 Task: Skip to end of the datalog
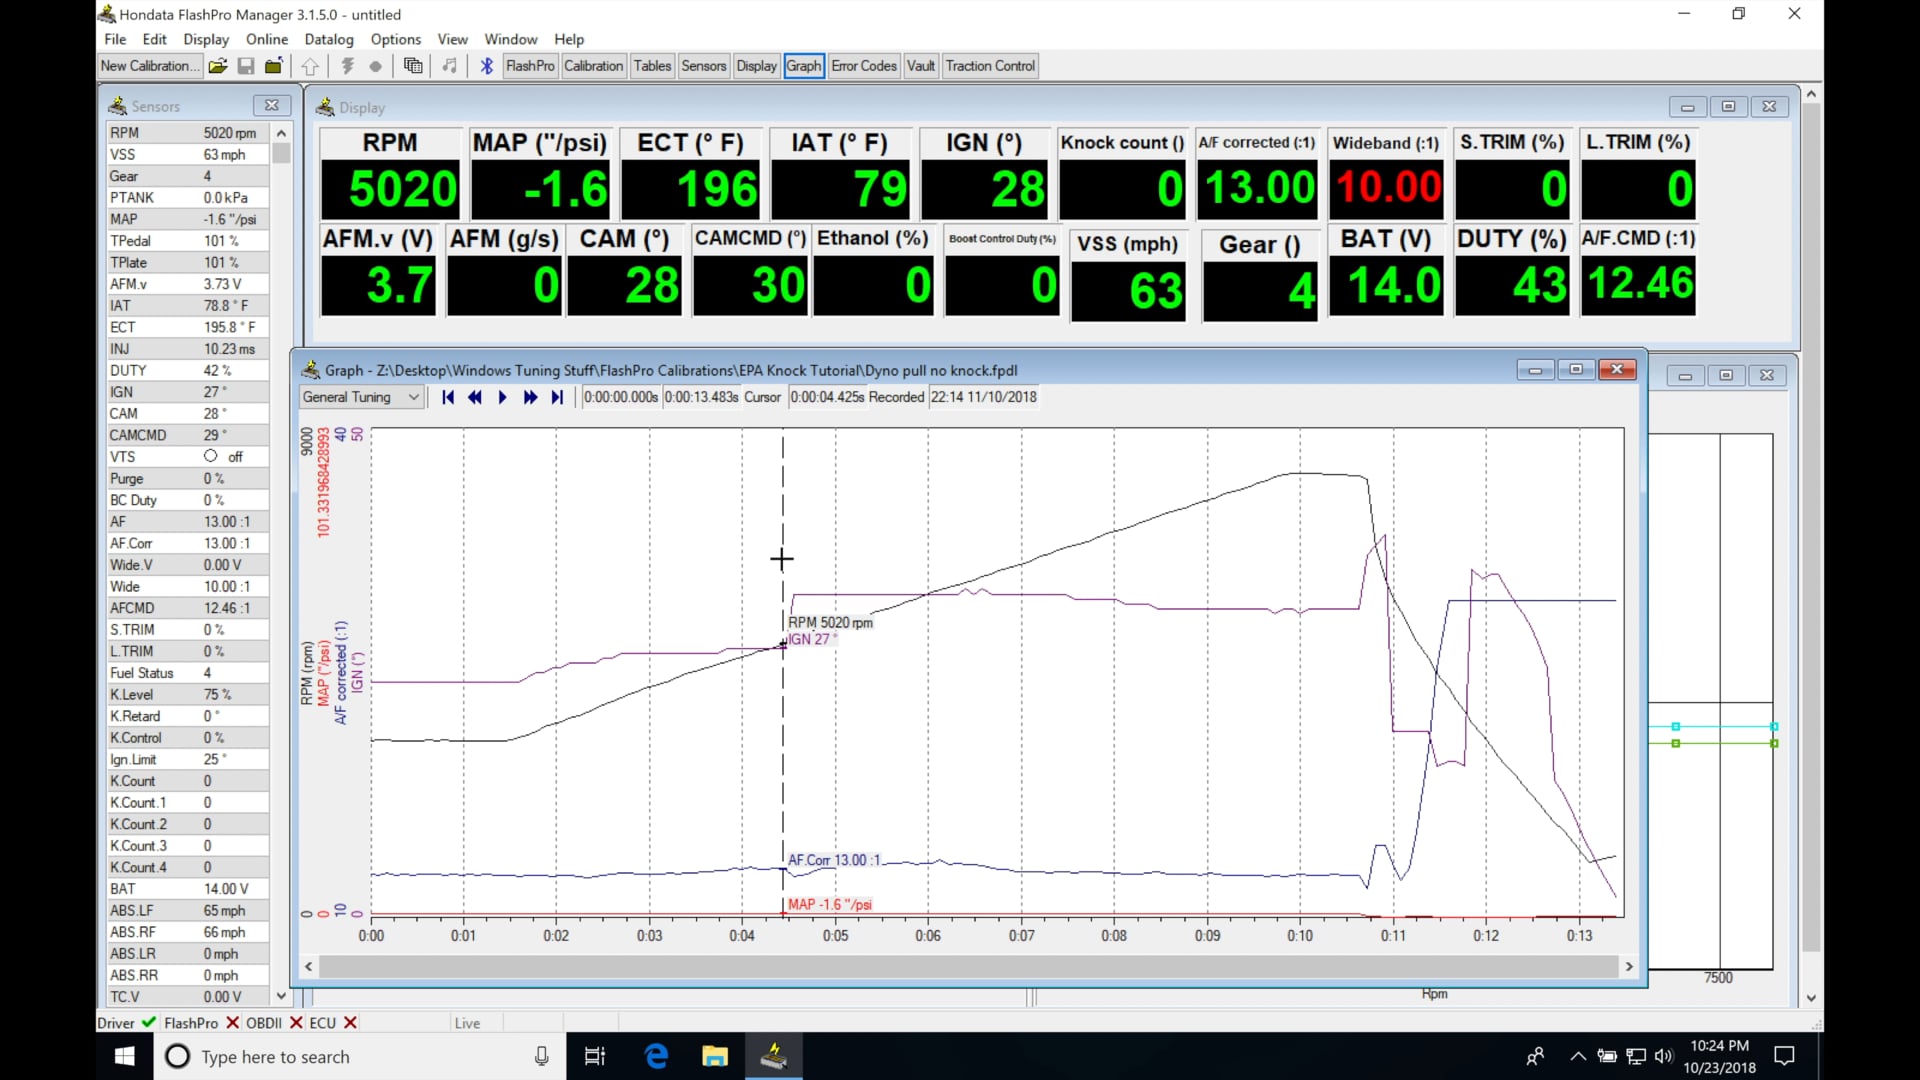(557, 397)
